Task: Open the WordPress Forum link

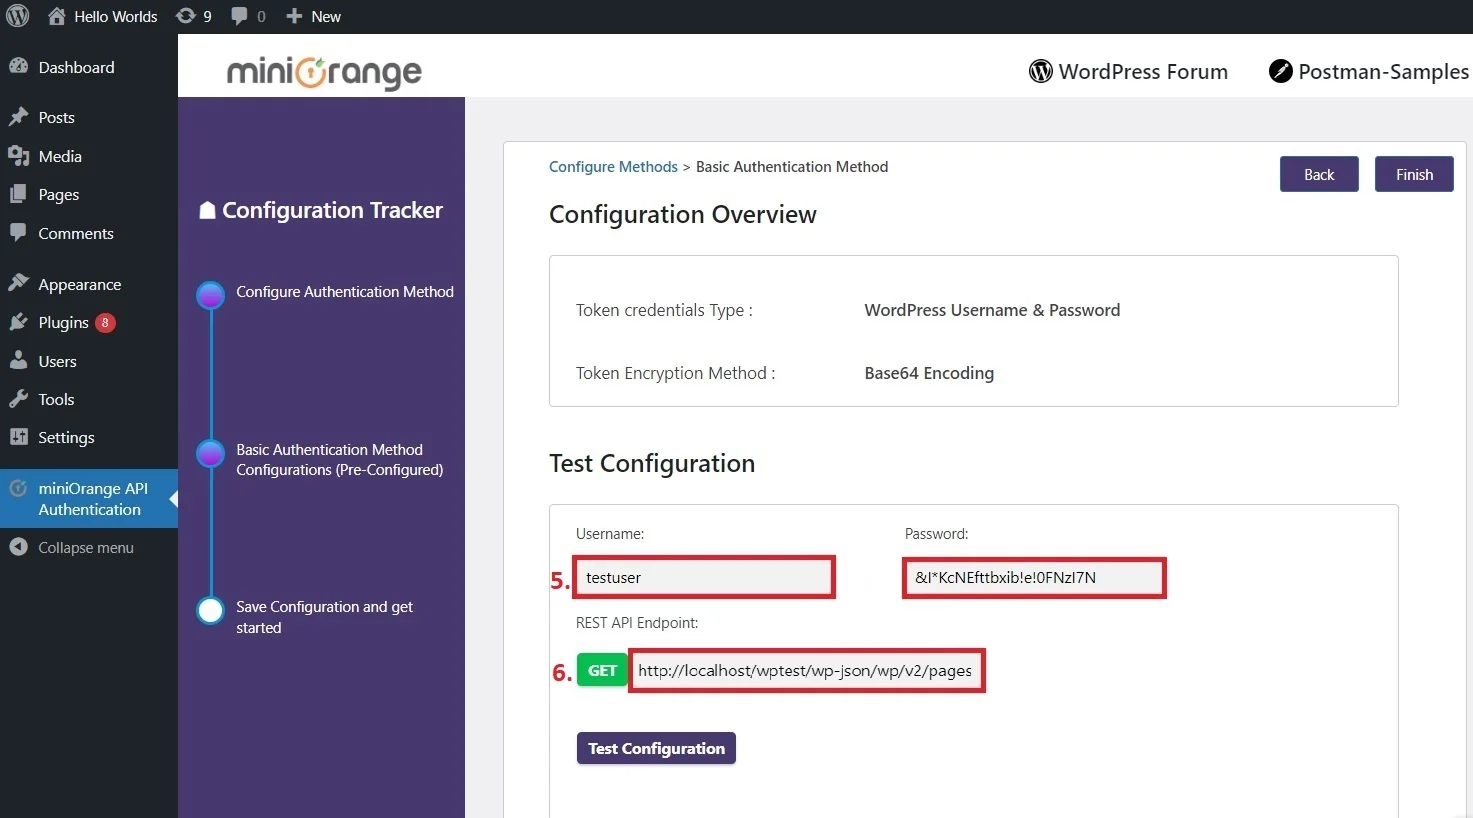Action: 1143,72
